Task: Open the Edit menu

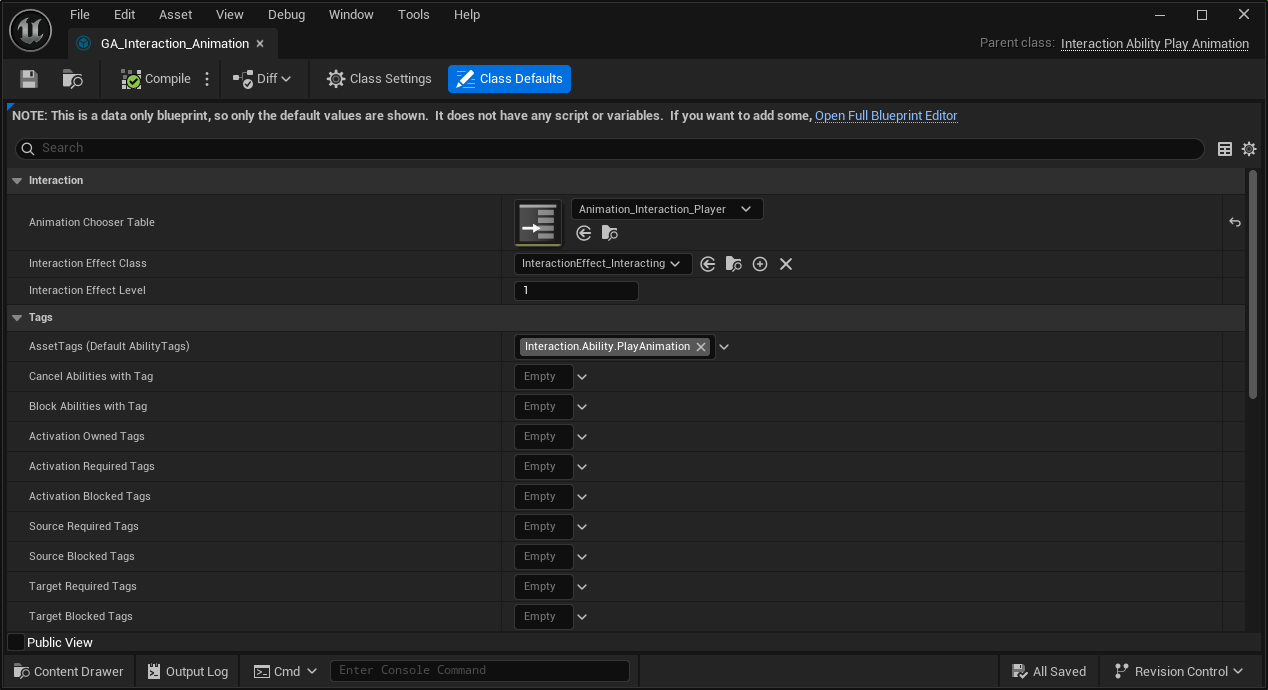Action: point(124,14)
